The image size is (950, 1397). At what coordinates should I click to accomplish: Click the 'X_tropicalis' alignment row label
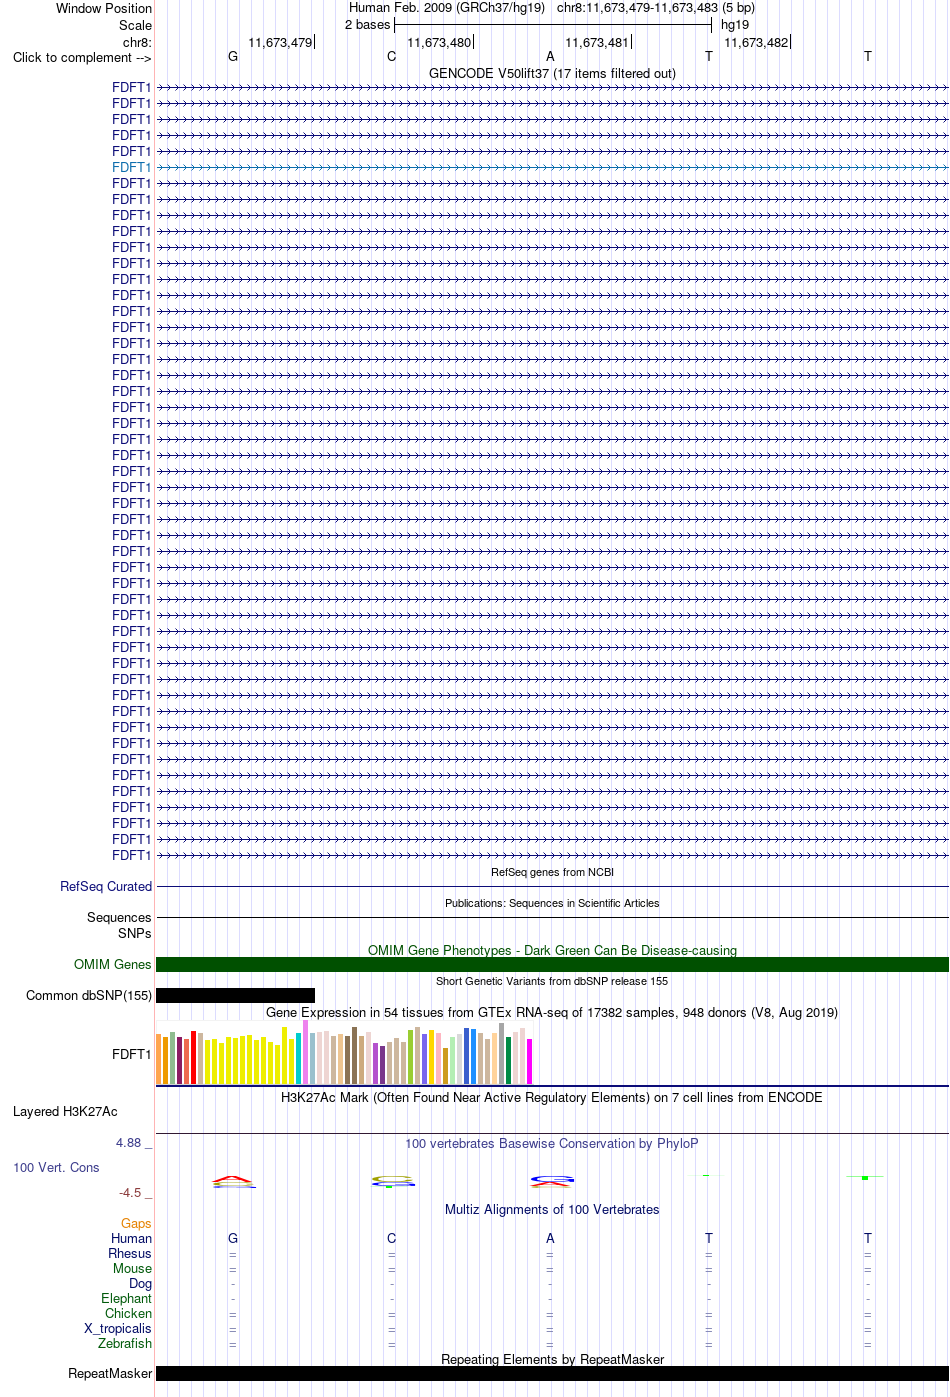118,1328
